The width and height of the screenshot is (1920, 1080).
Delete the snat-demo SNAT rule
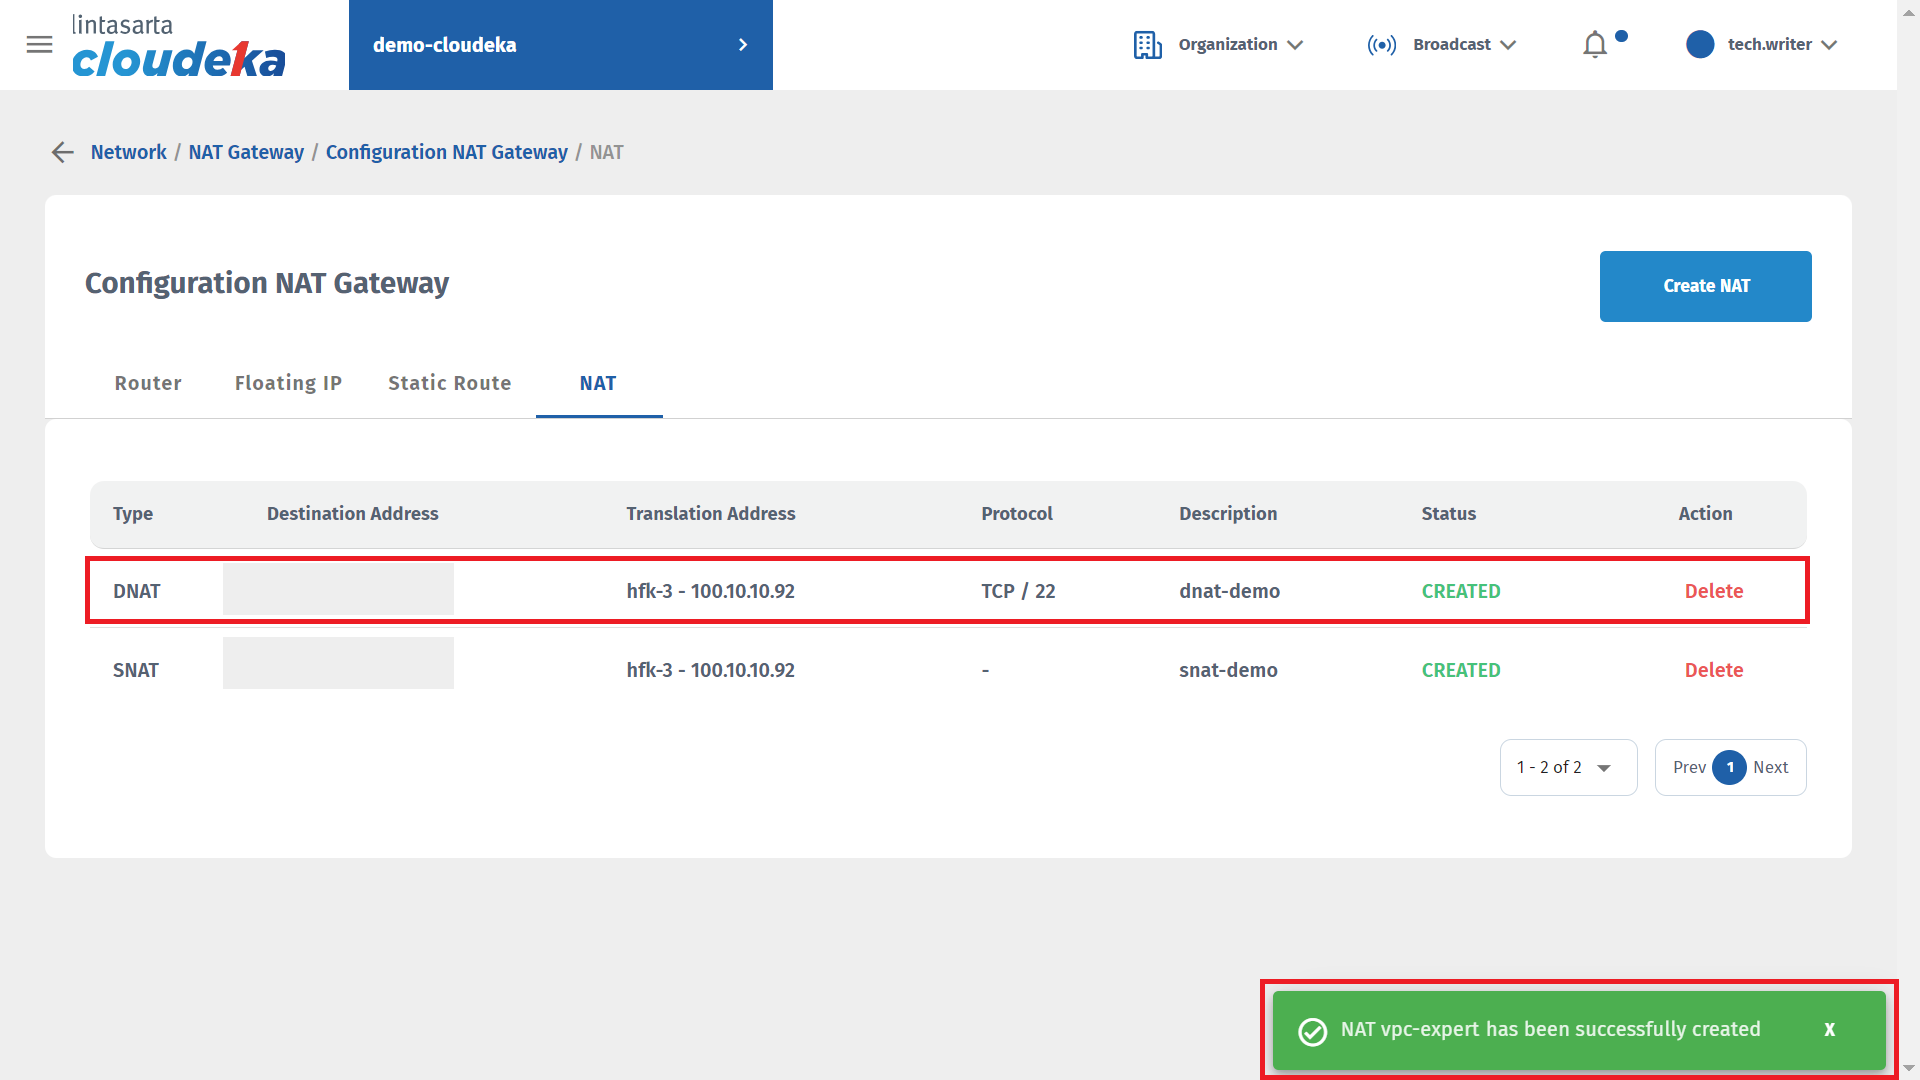(x=1713, y=670)
